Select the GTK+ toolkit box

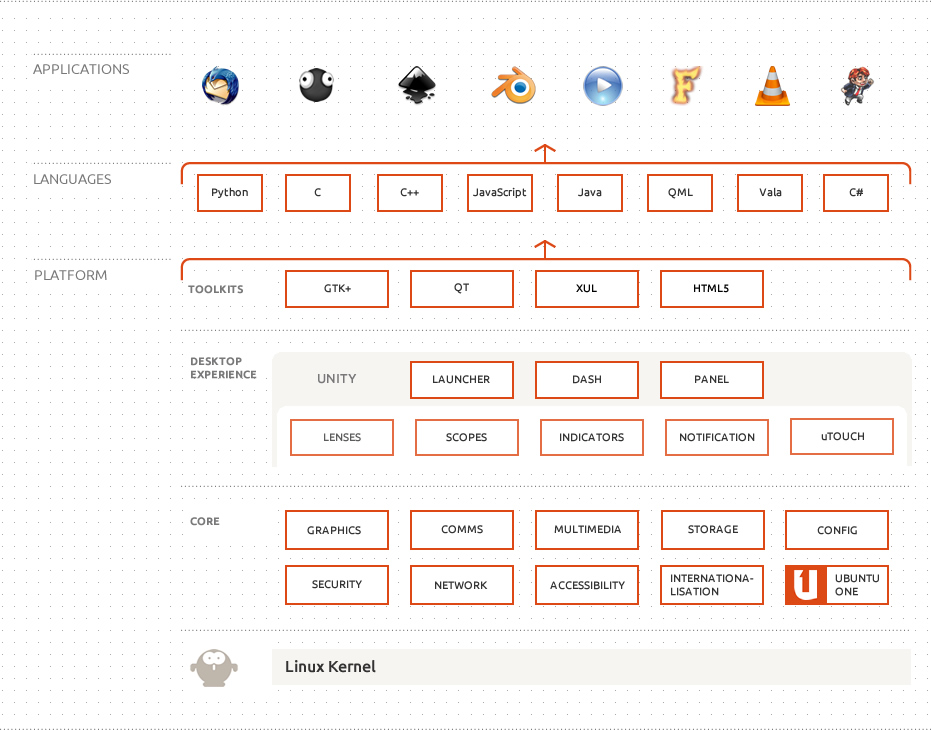(337, 289)
